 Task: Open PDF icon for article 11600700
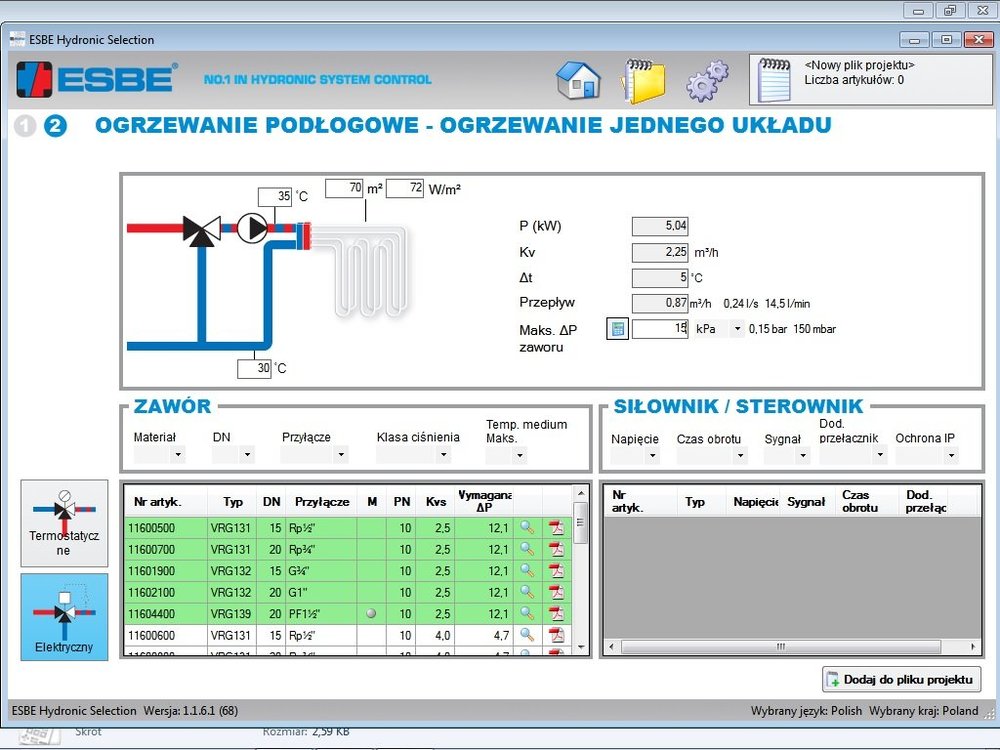pyautogui.click(x=556, y=550)
